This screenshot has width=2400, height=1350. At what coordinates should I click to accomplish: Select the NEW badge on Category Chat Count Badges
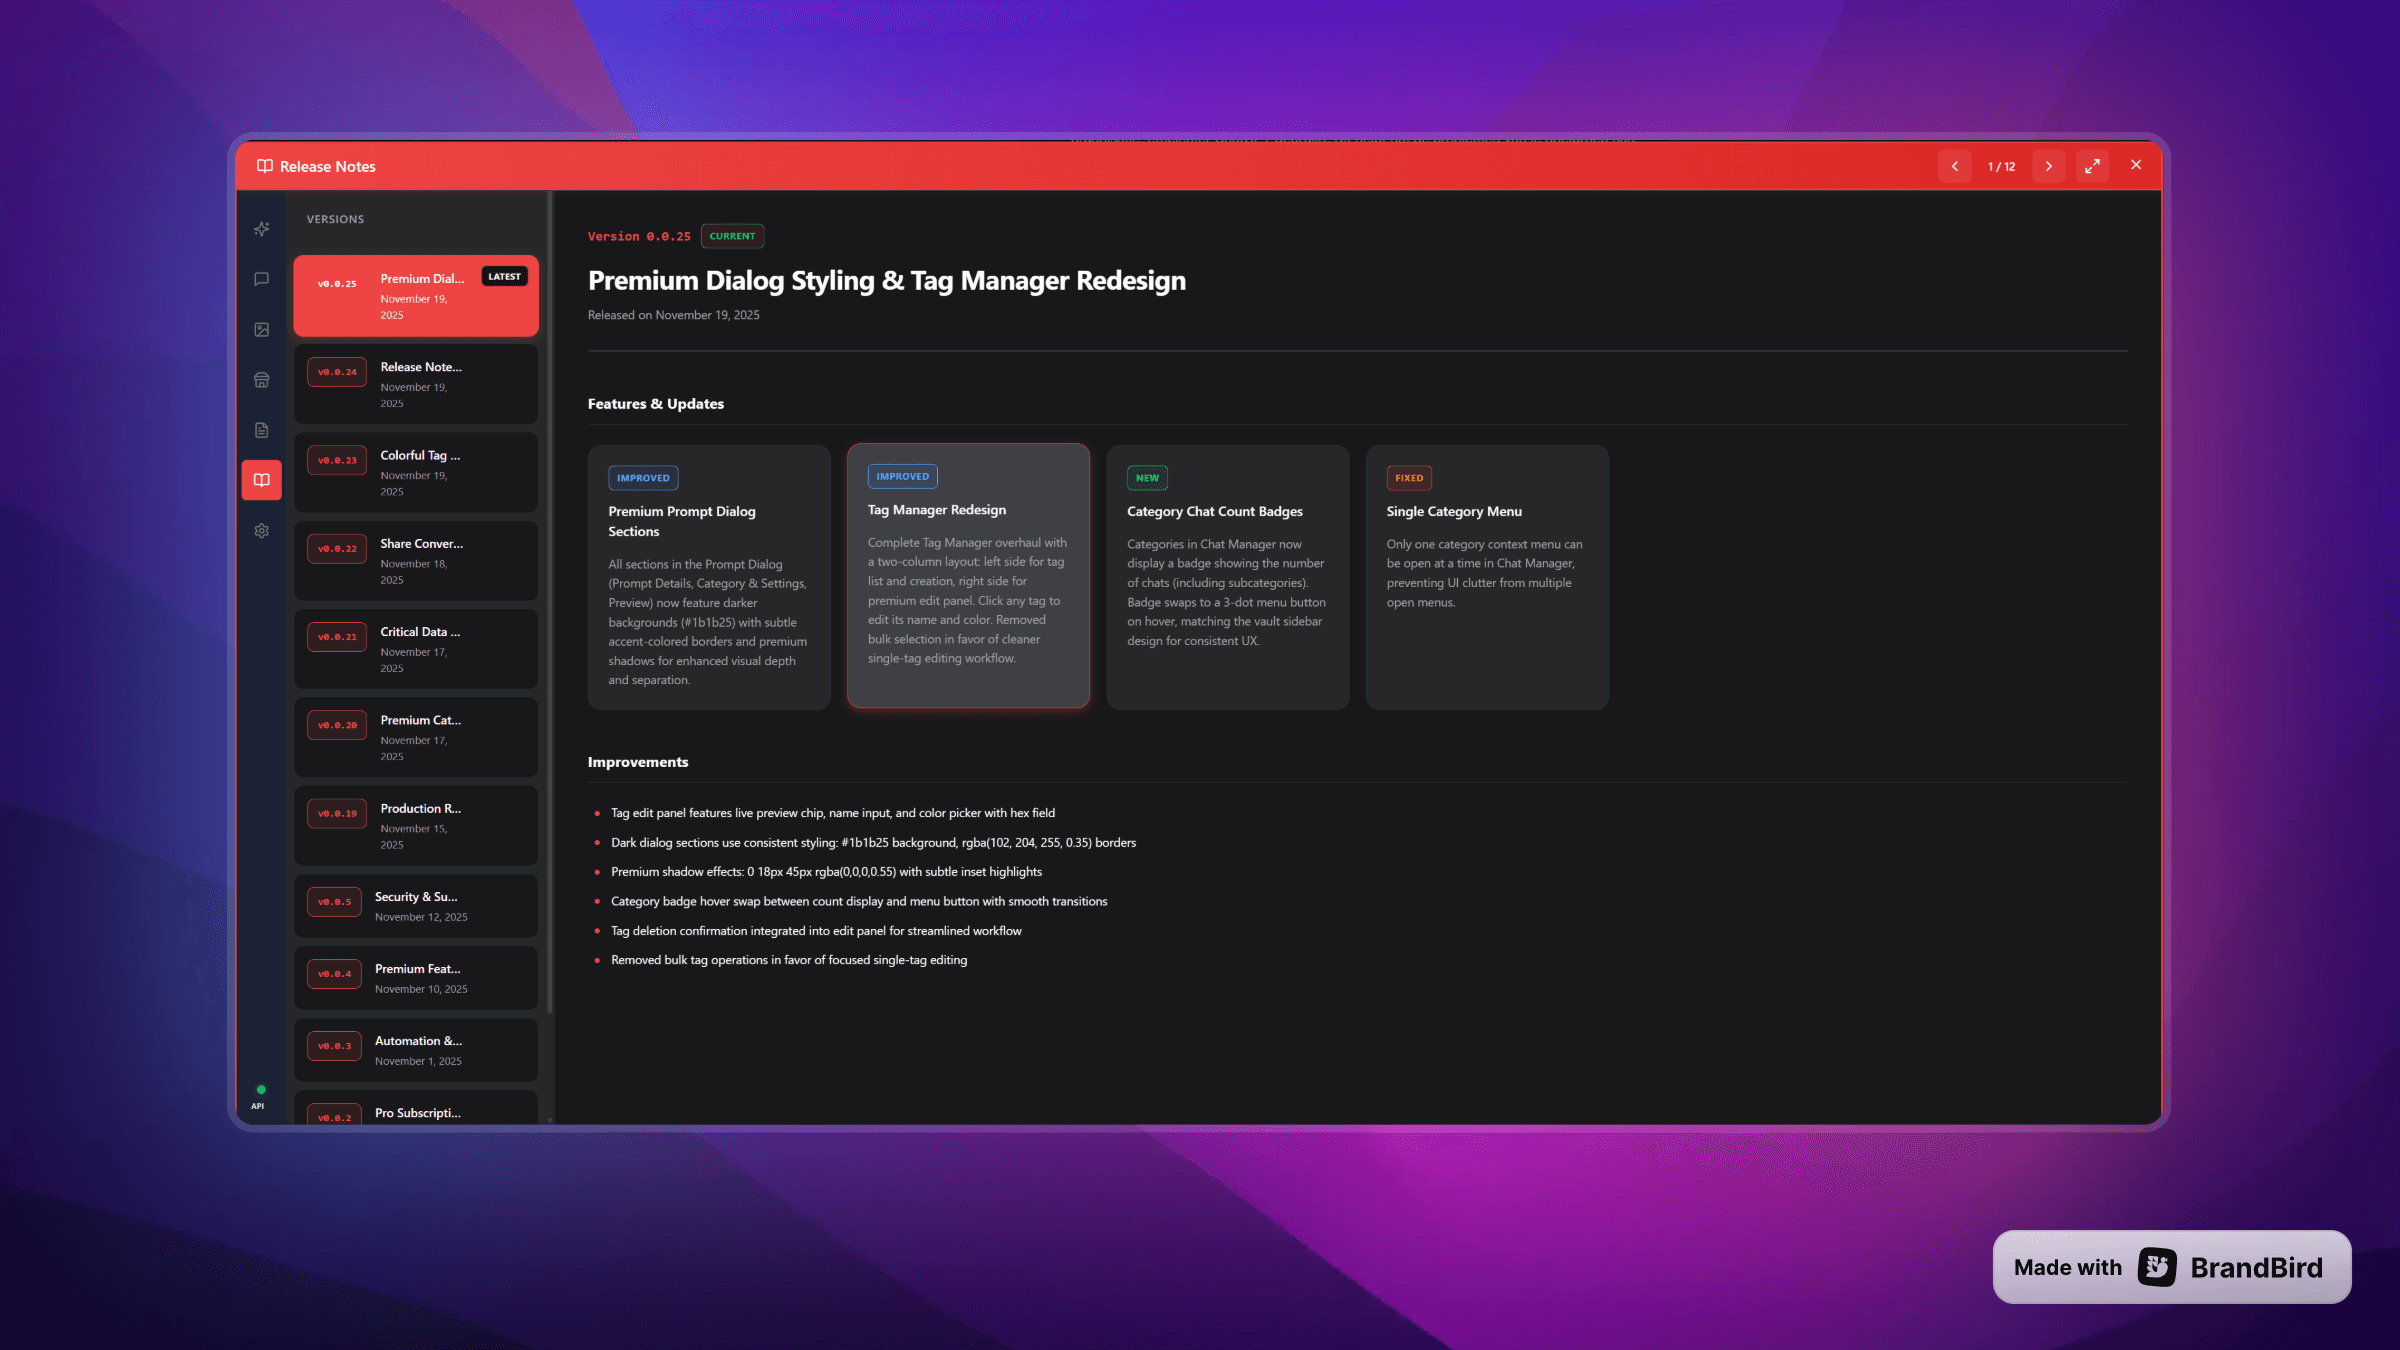[x=1146, y=477]
